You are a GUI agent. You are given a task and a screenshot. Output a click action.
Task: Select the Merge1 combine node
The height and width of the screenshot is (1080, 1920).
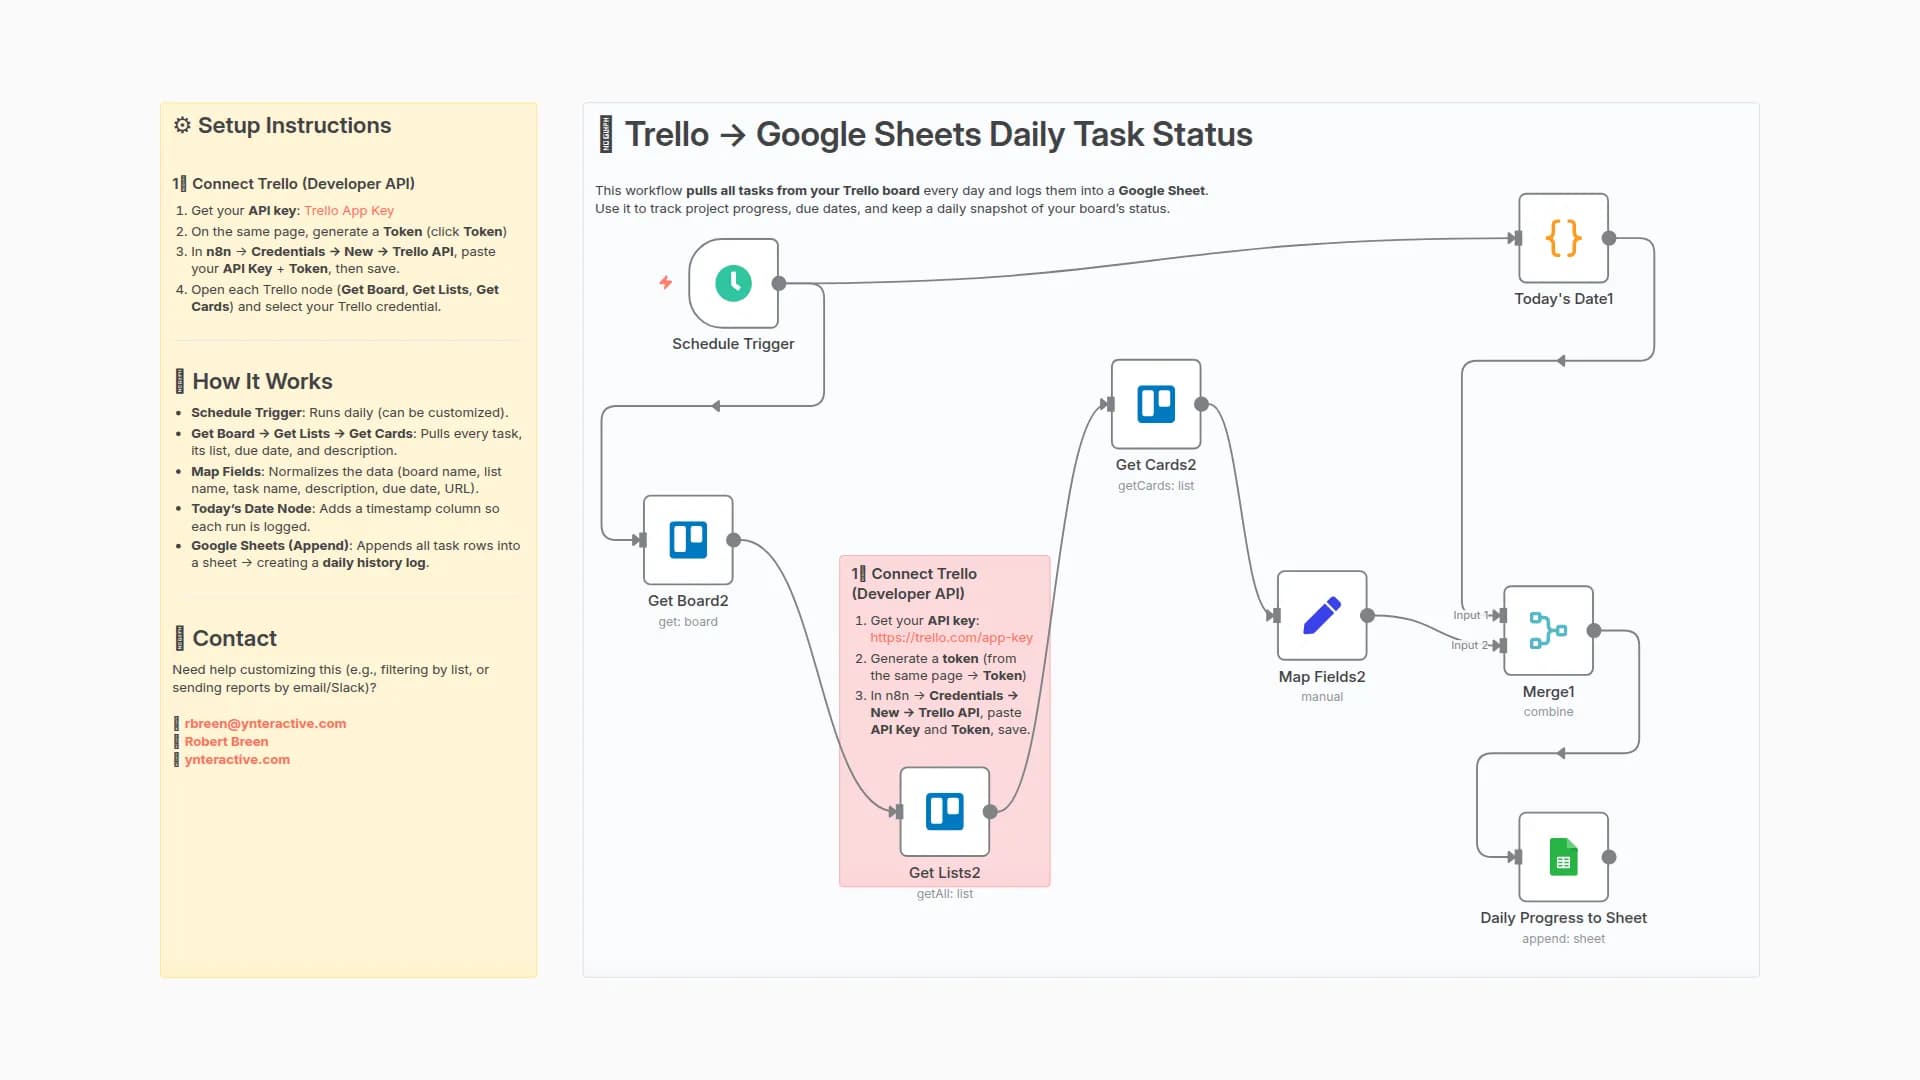coord(1548,631)
